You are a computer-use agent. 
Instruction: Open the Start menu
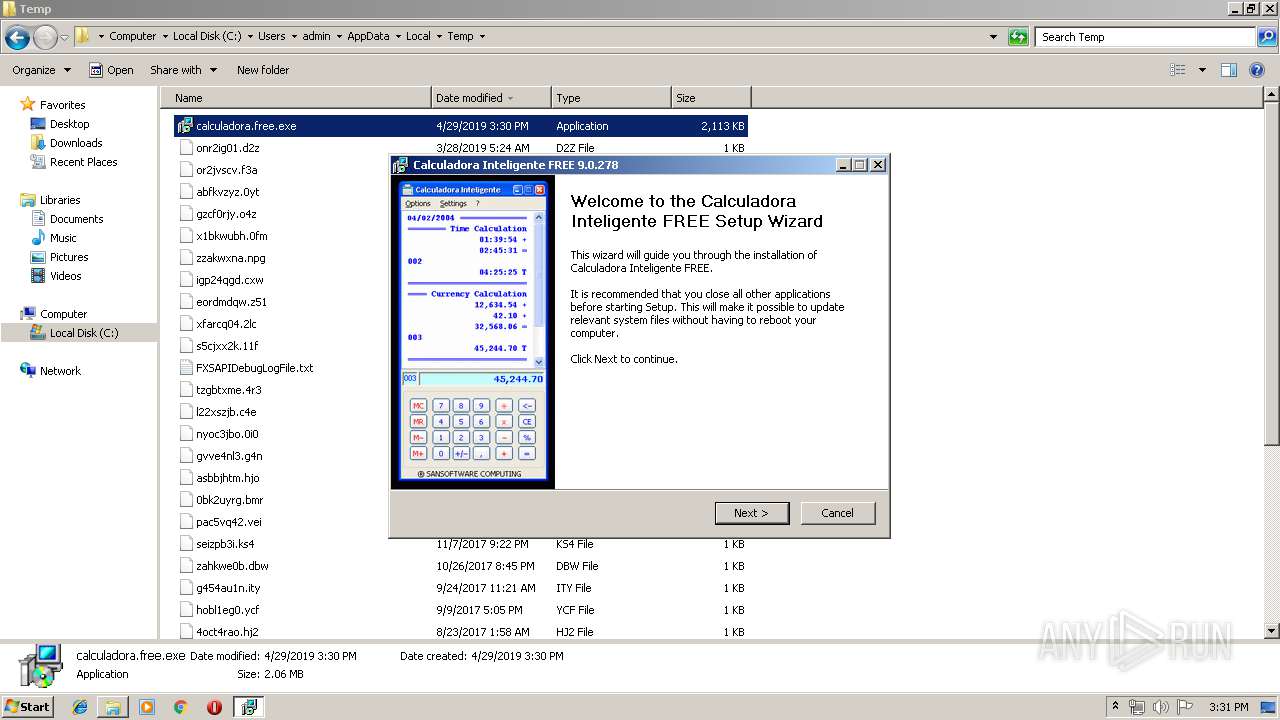pyautogui.click(x=27, y=707)
